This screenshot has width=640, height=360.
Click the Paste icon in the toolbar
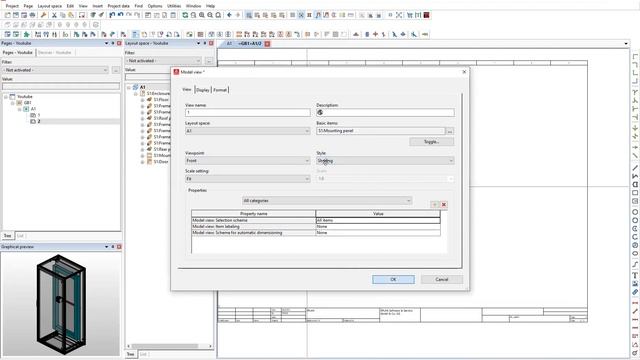click(x=71, y=15)
